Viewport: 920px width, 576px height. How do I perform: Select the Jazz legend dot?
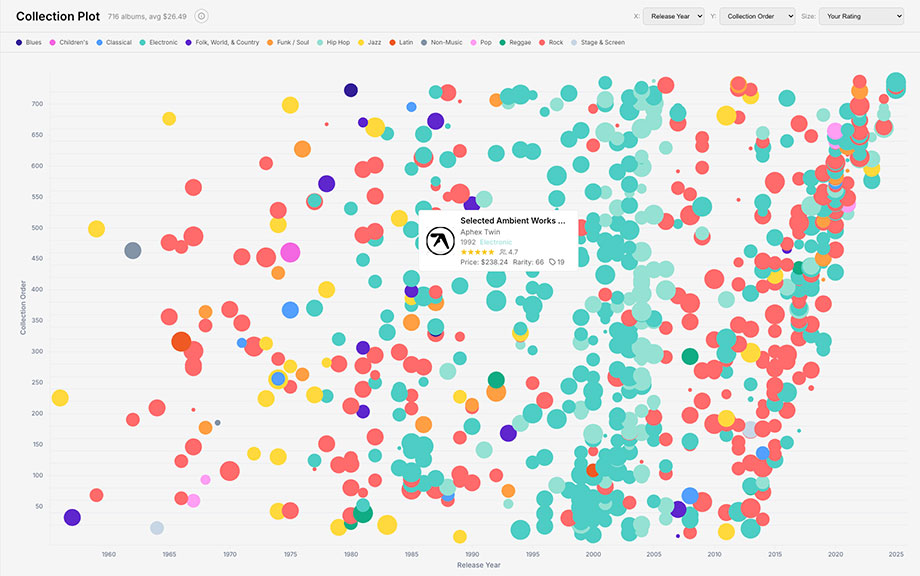pyautogui.click(x=362, y=43)
